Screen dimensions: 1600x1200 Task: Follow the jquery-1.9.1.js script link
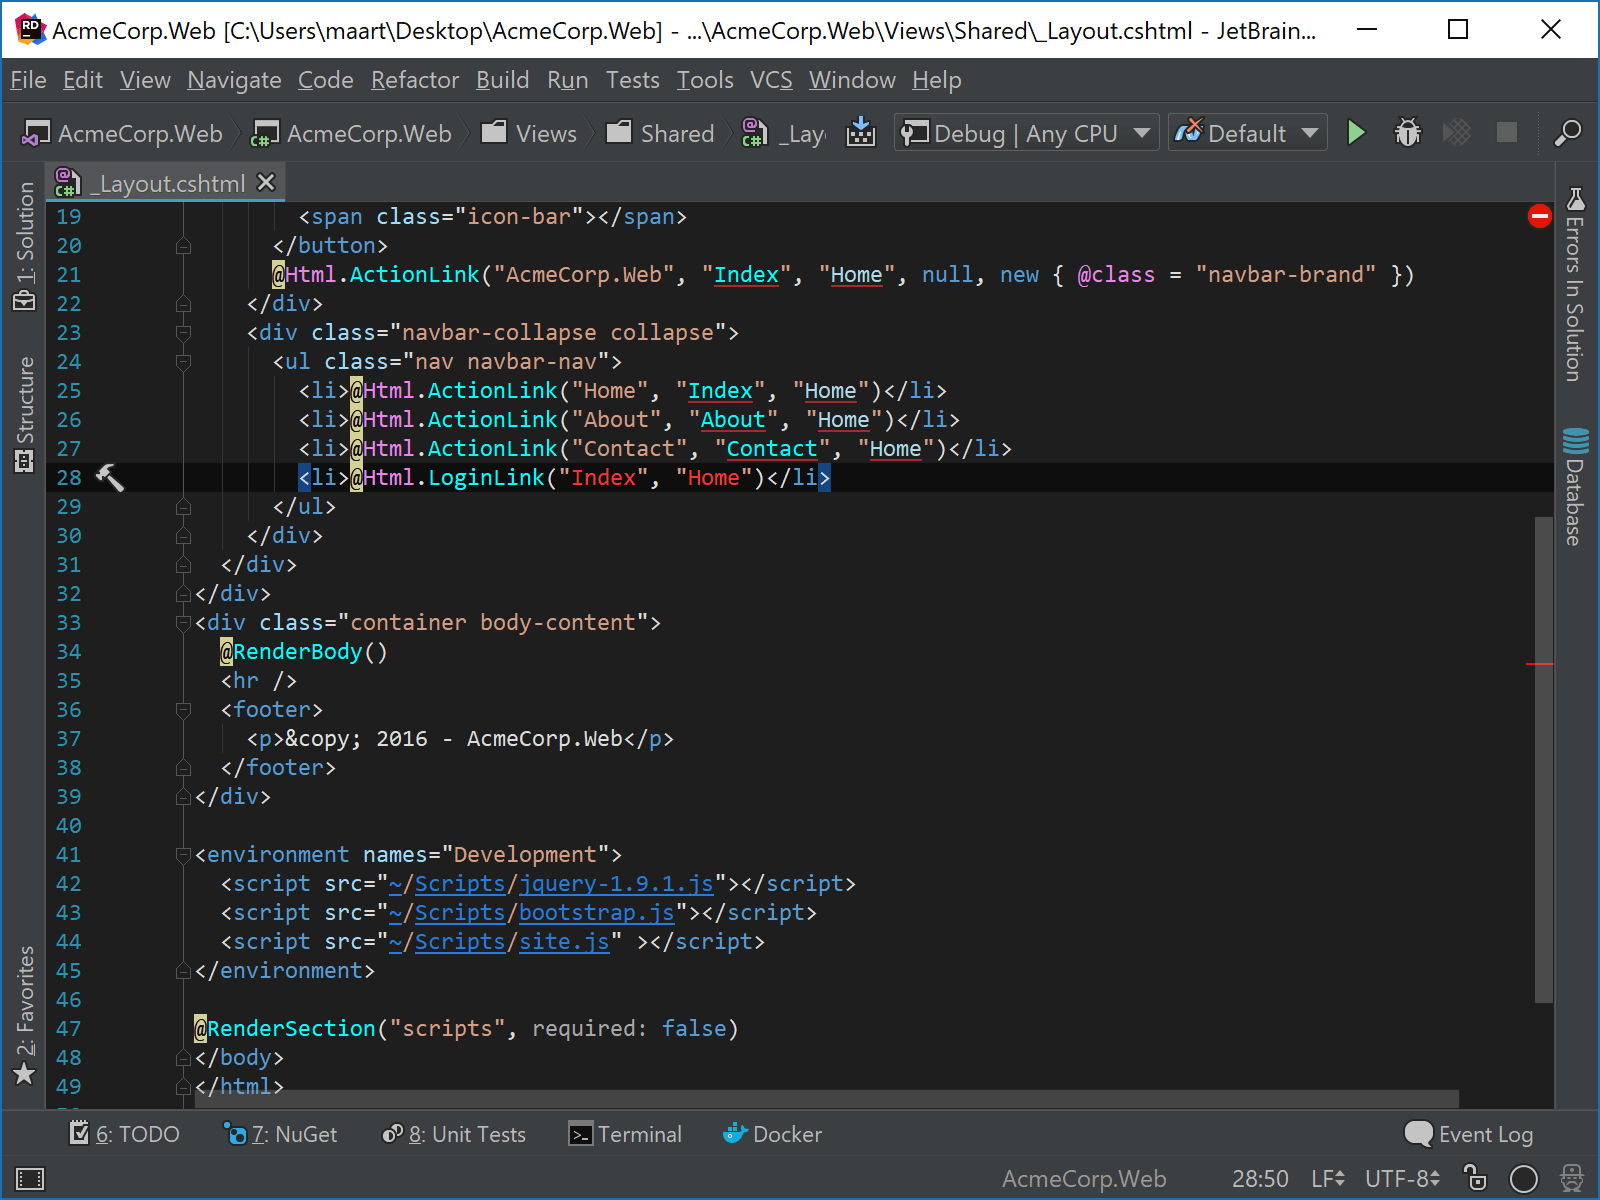(616, 884)
